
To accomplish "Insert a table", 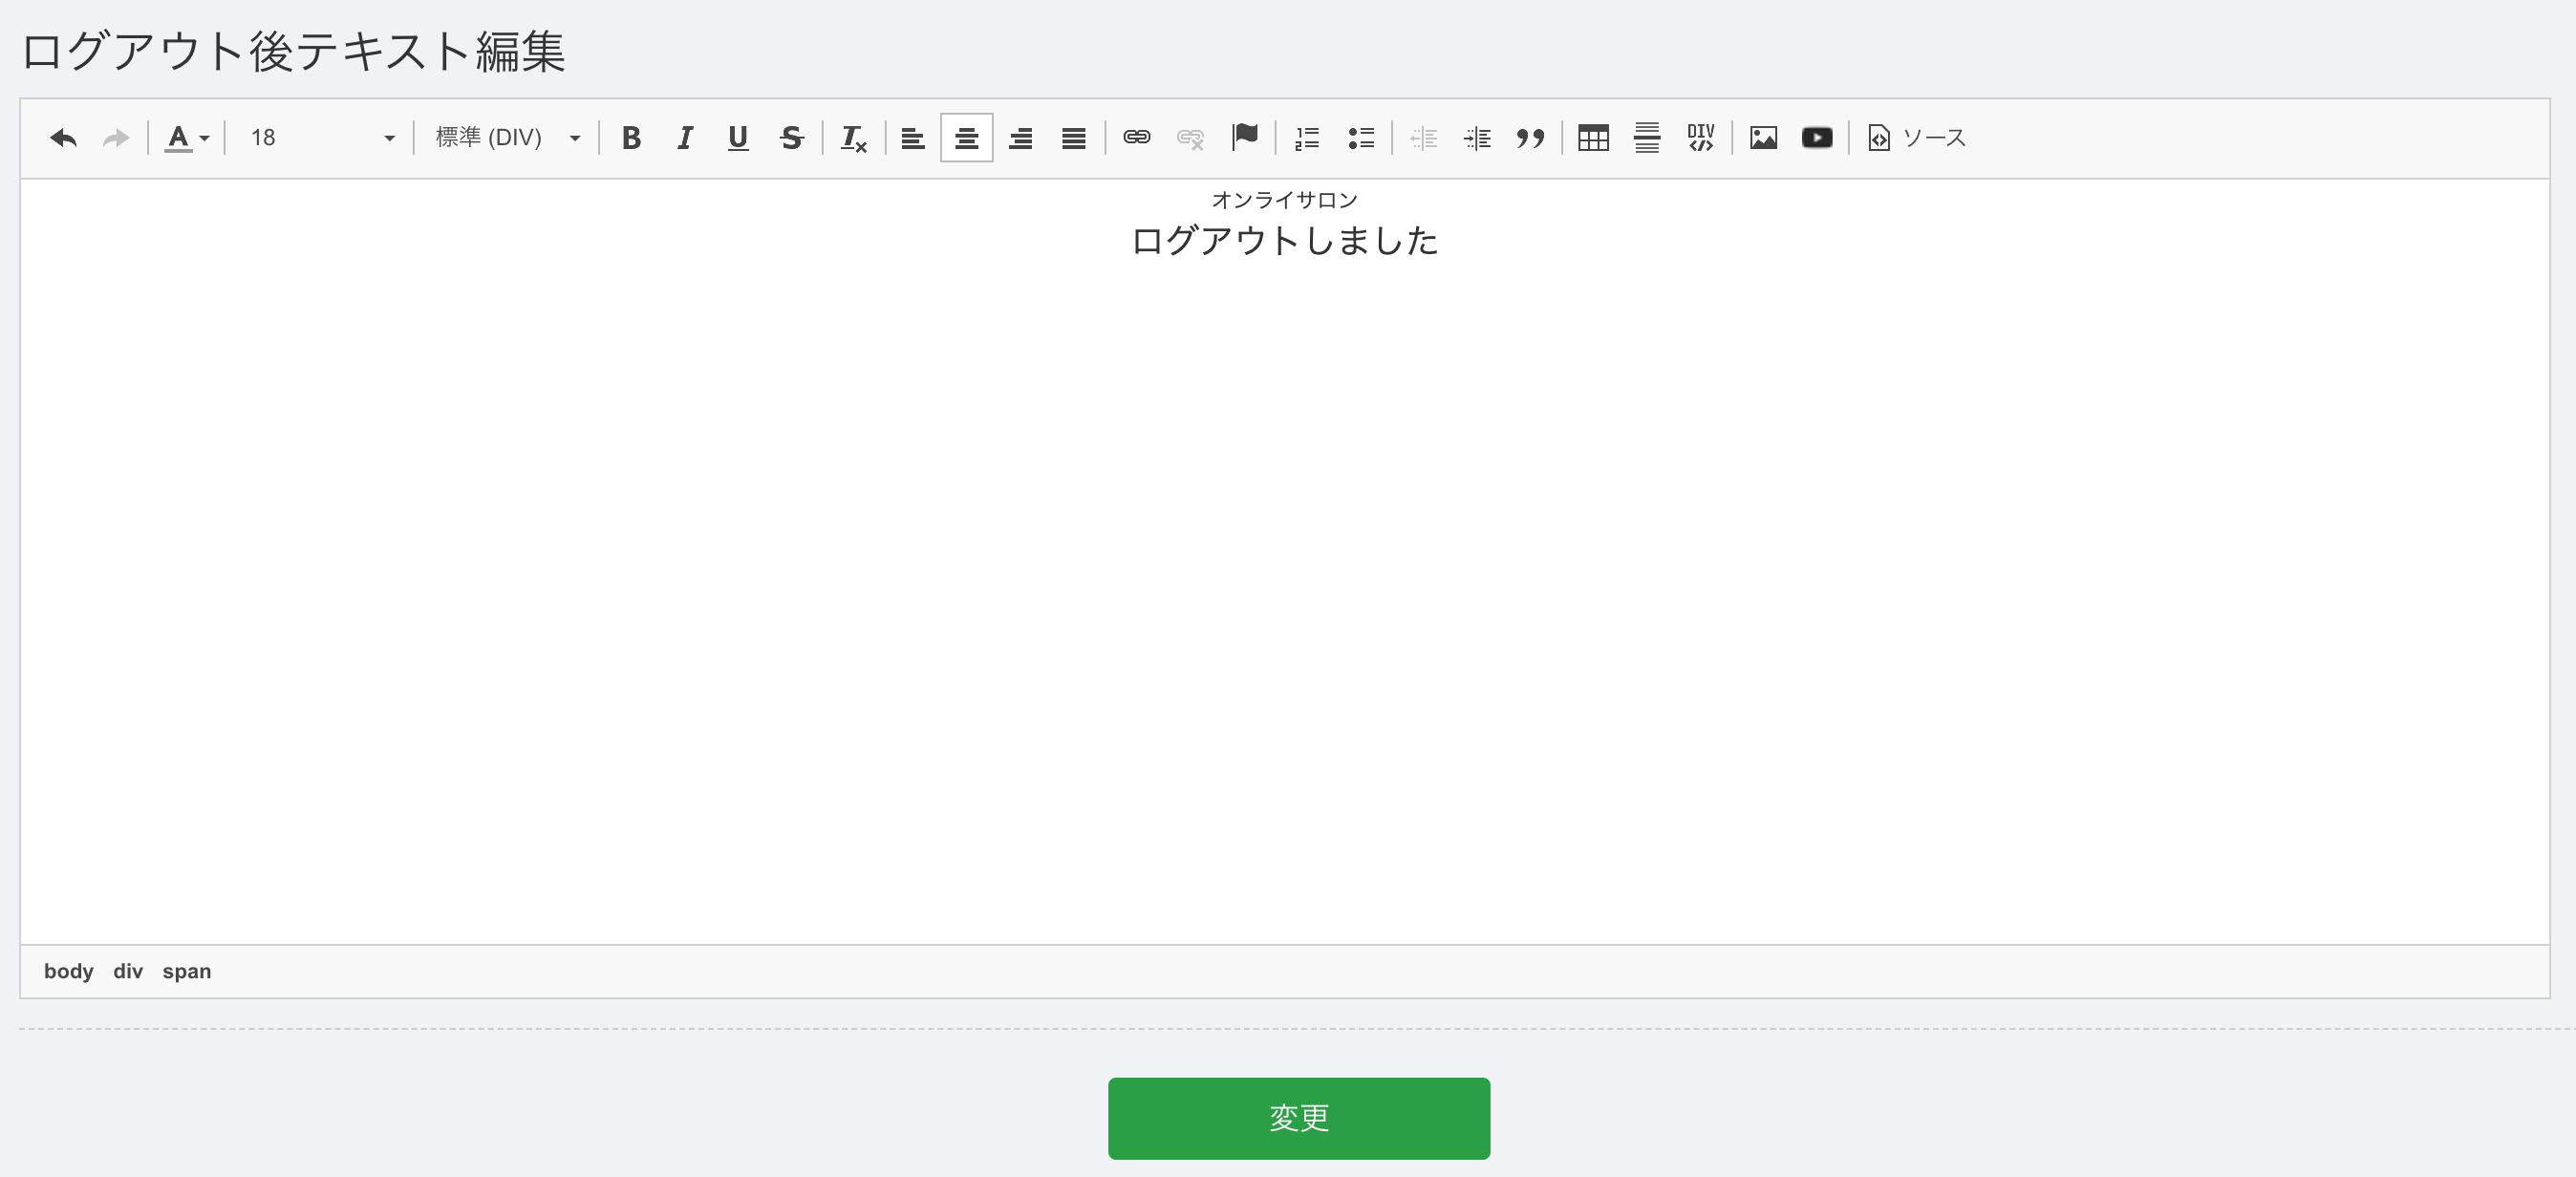I will click(1593, 138).
